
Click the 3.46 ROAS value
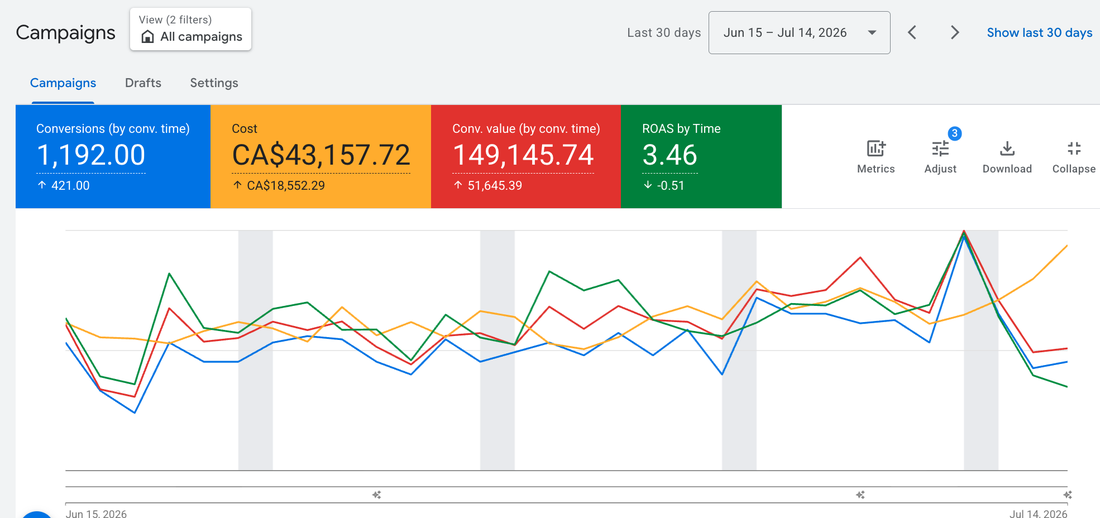coord(669,154)
